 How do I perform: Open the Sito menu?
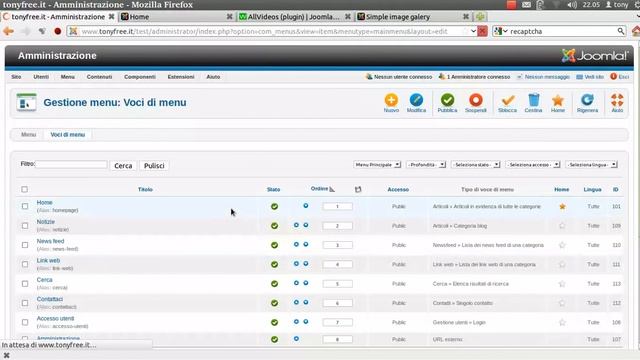(x=16, y=77)
